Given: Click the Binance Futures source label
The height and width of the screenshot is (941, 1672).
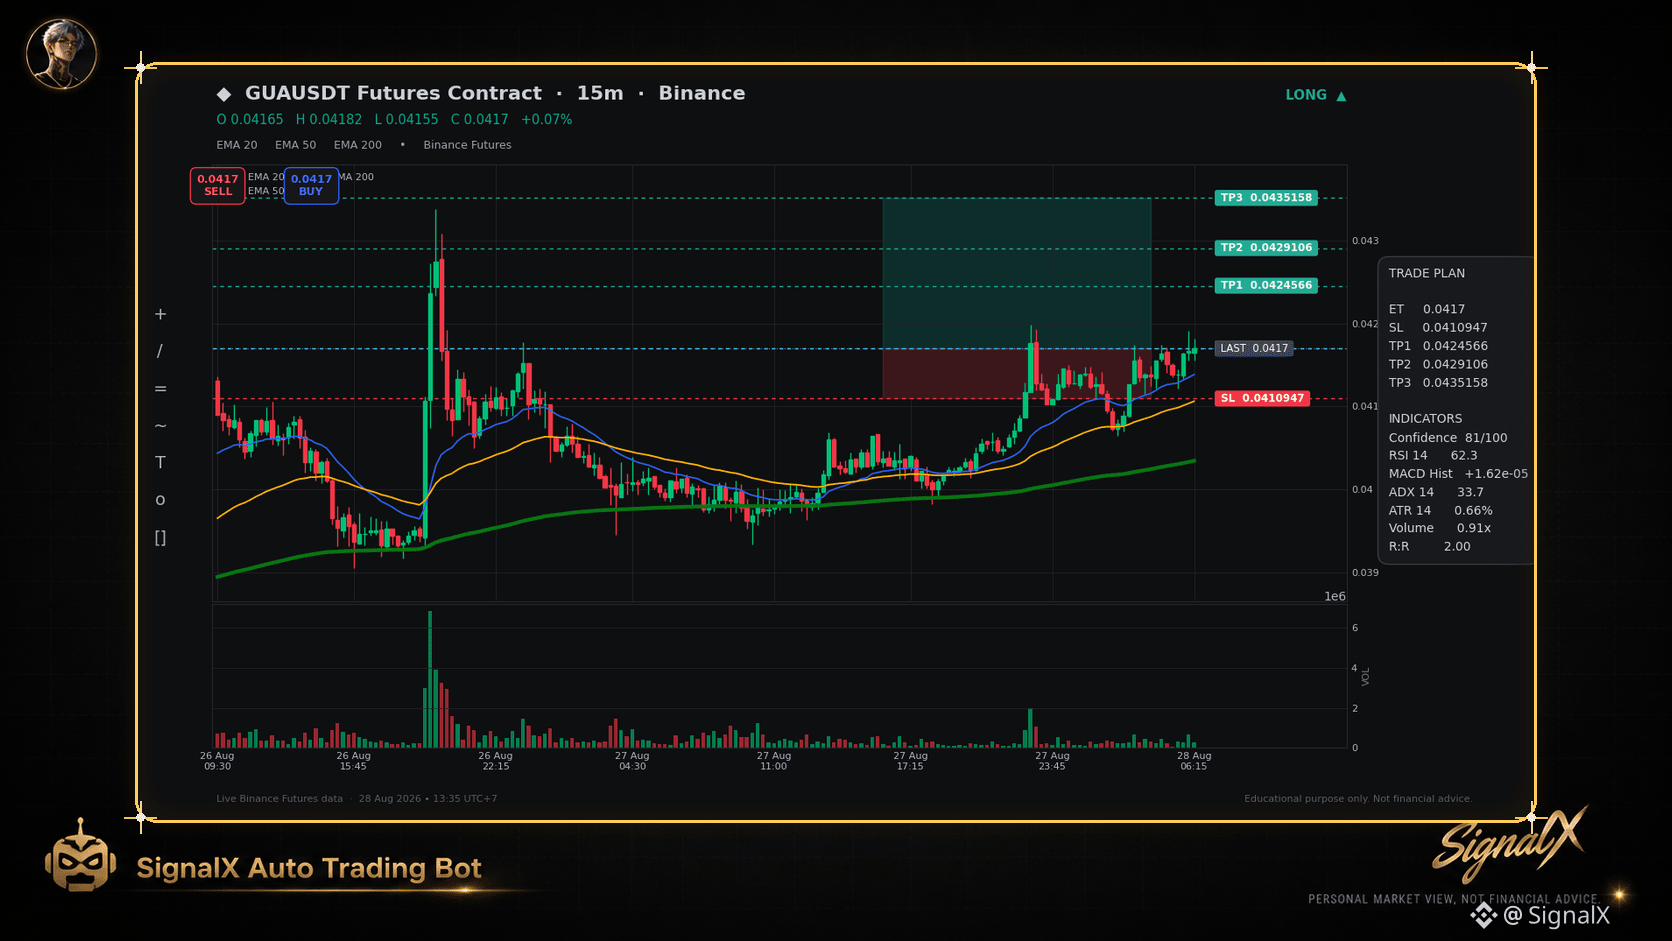Looking at the screenshot, I should tap(467, 145).
